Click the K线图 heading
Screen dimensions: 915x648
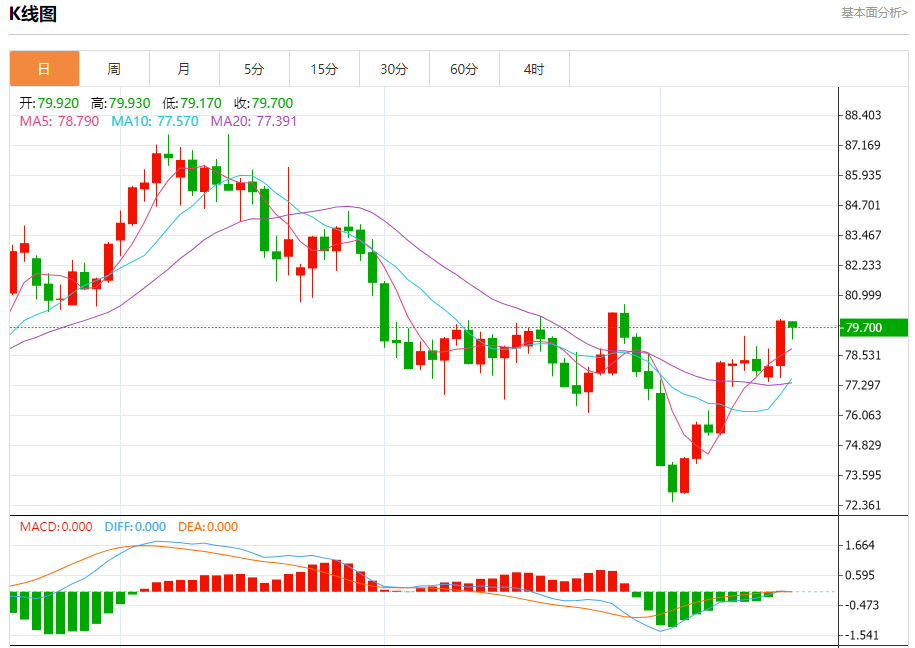coord(33,13)
